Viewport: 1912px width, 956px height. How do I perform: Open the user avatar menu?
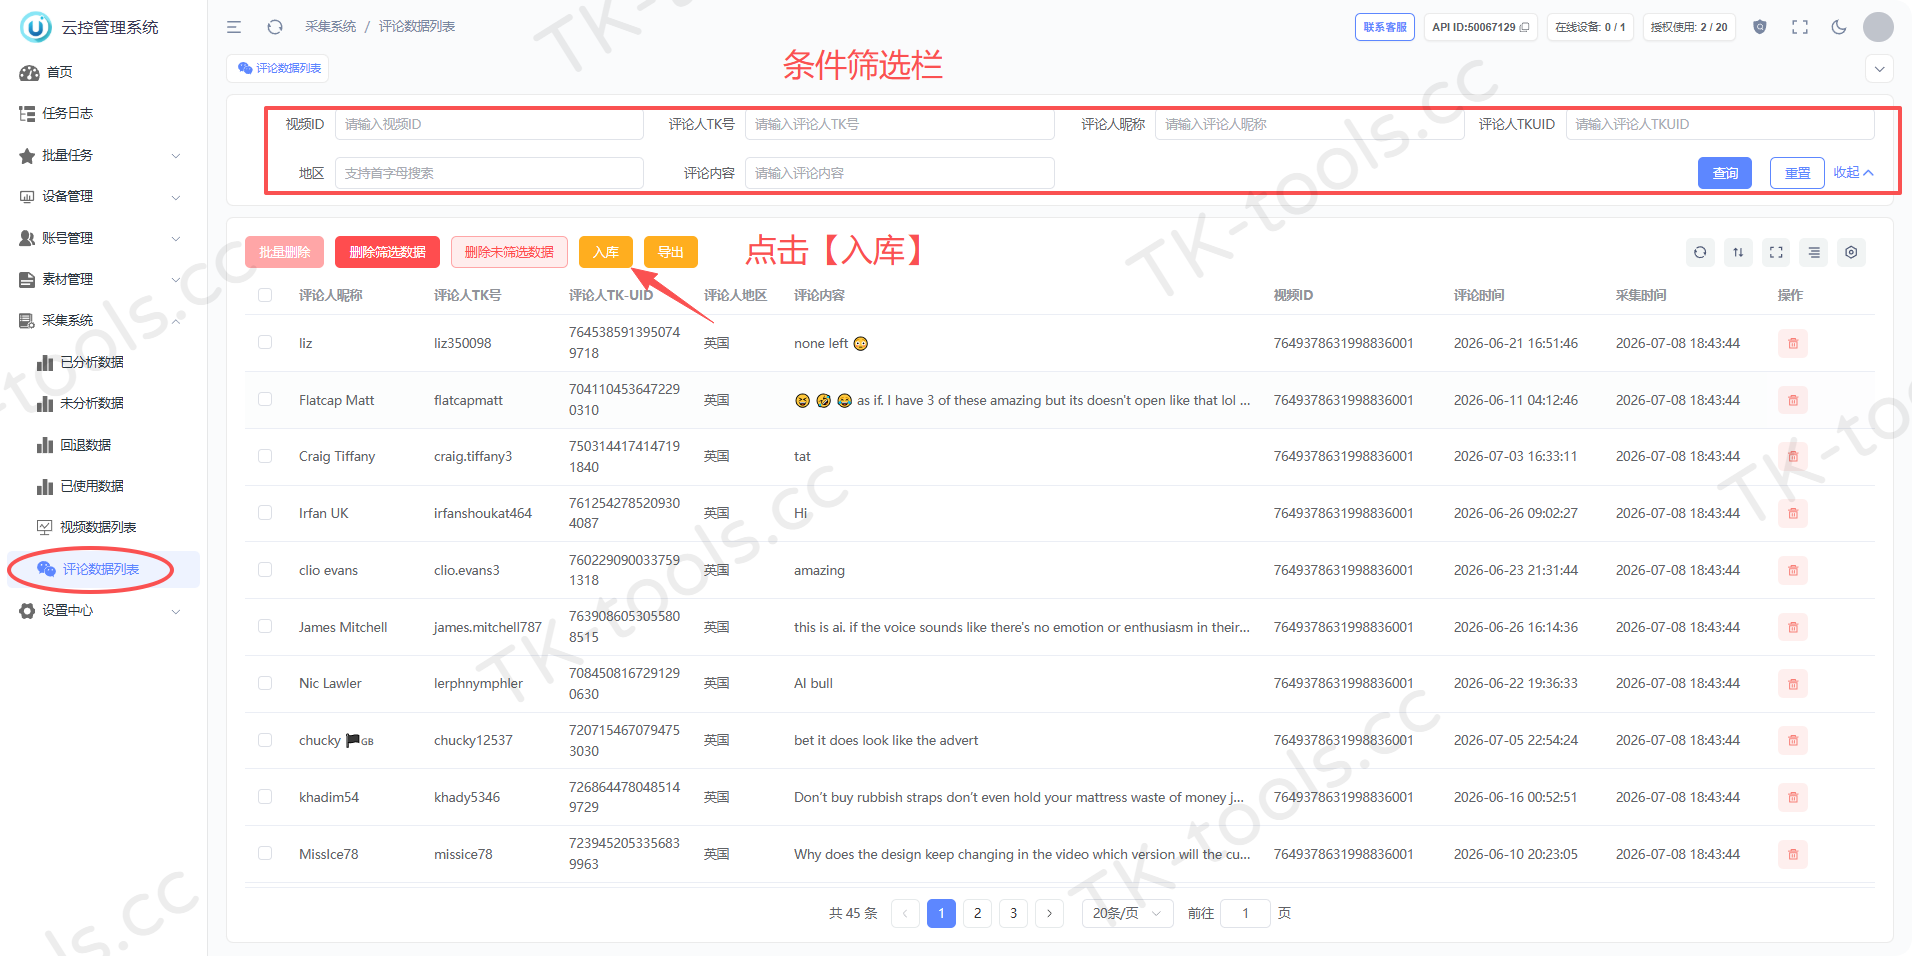(x=1878, y=27)
